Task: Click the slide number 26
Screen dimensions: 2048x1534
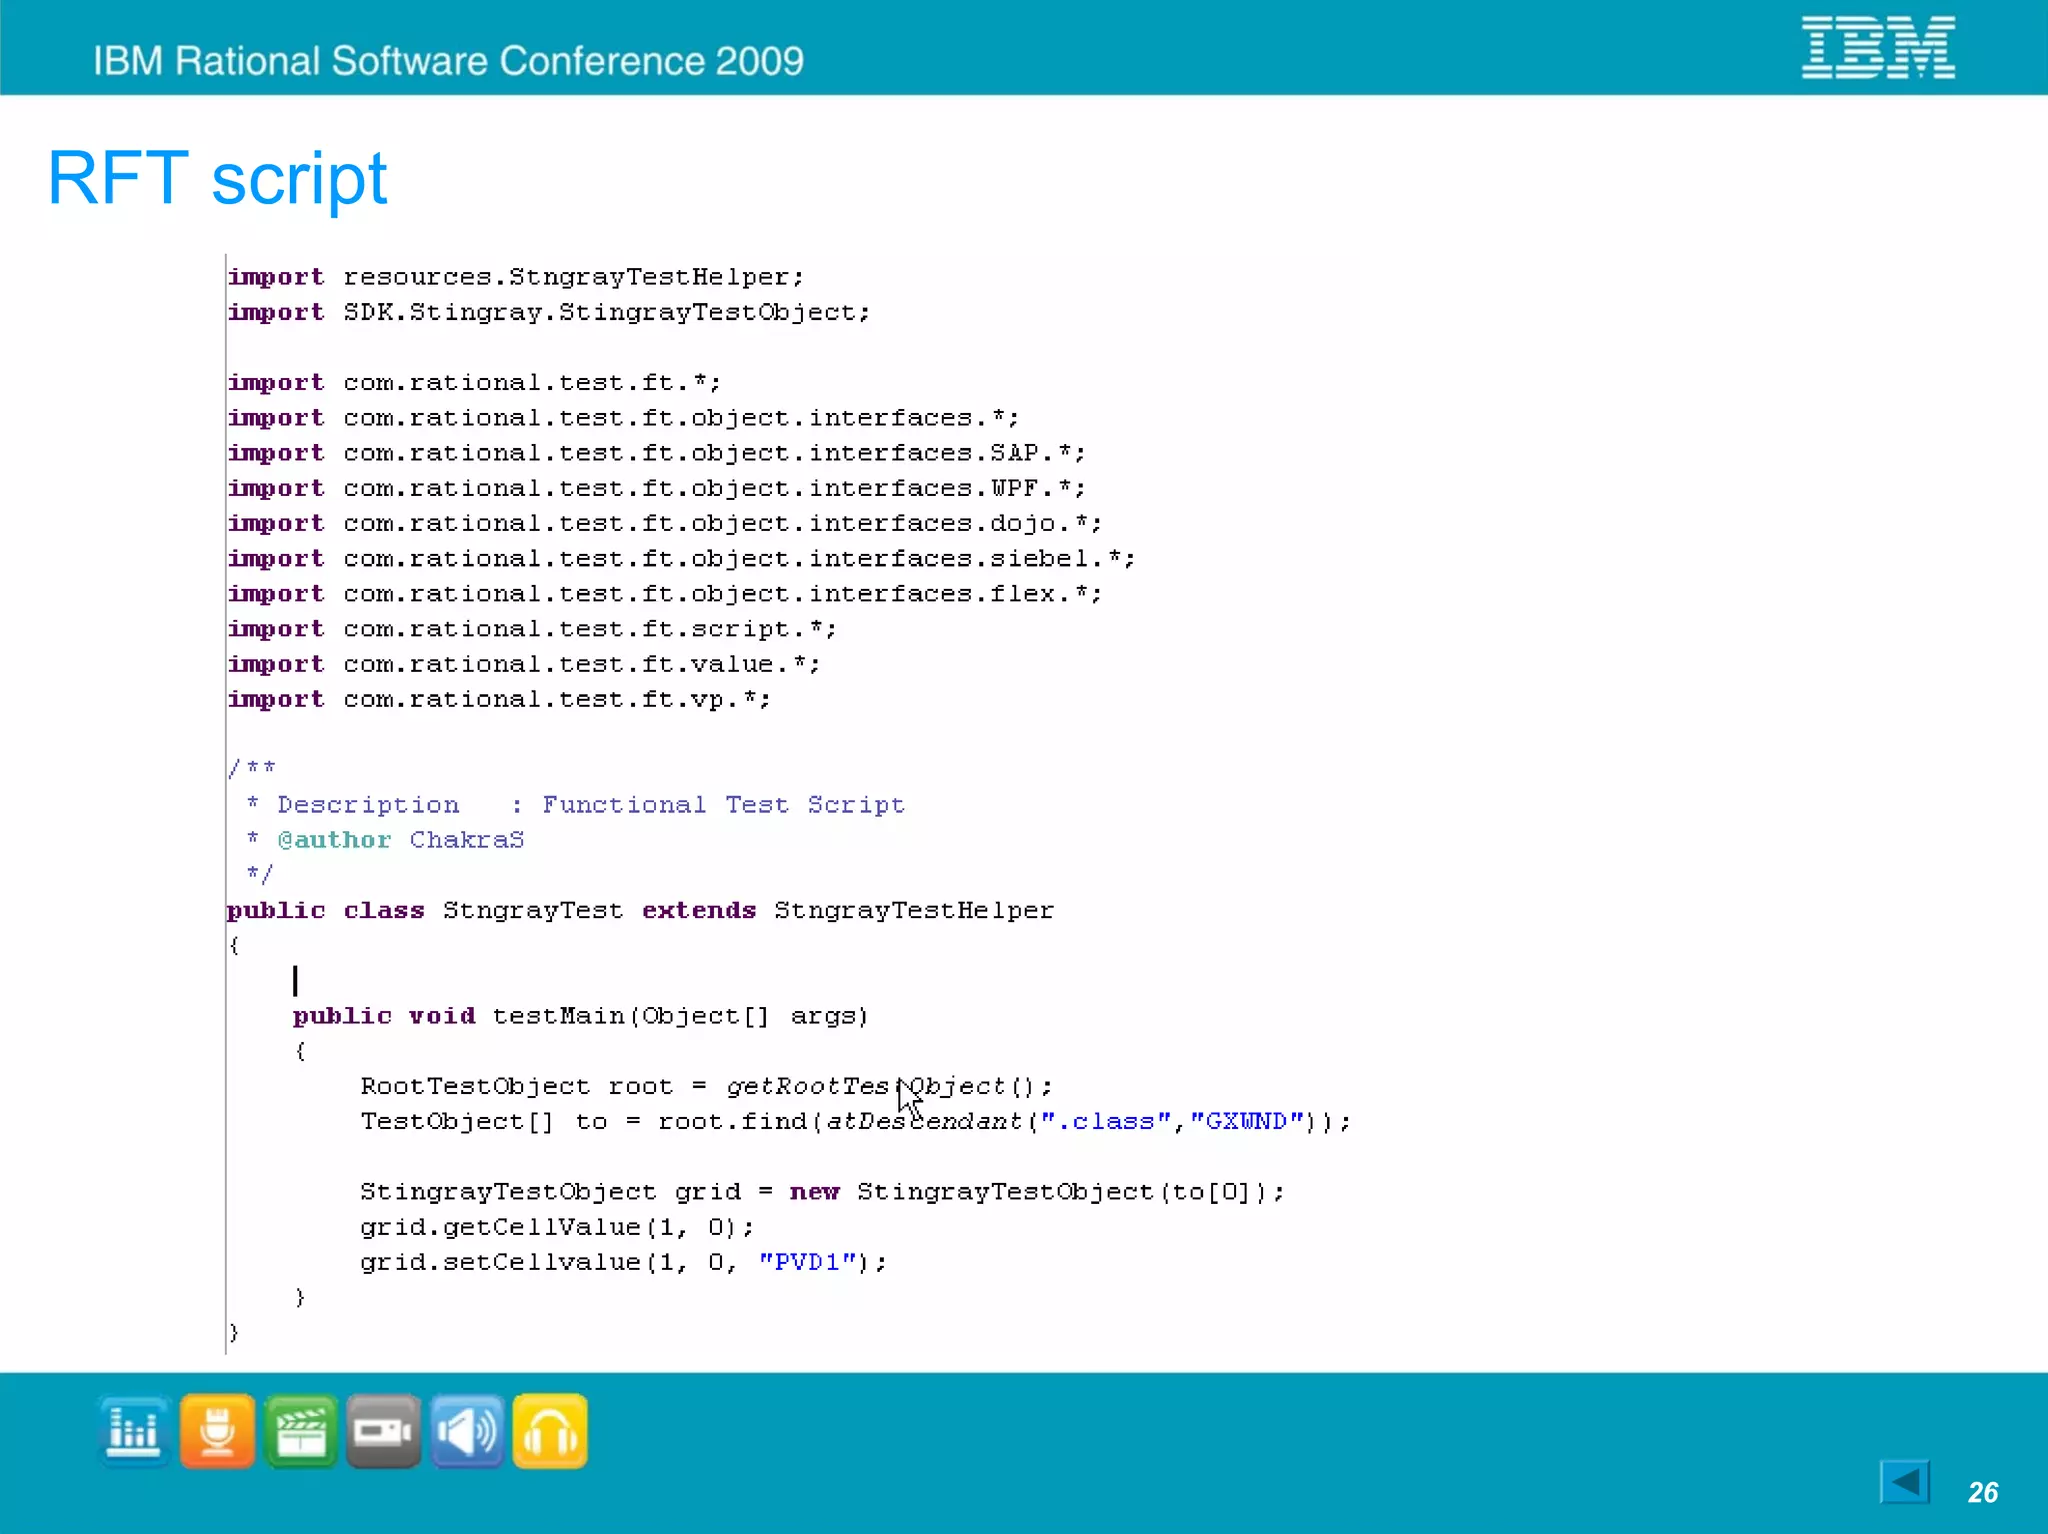Action: point(1982,1492)
